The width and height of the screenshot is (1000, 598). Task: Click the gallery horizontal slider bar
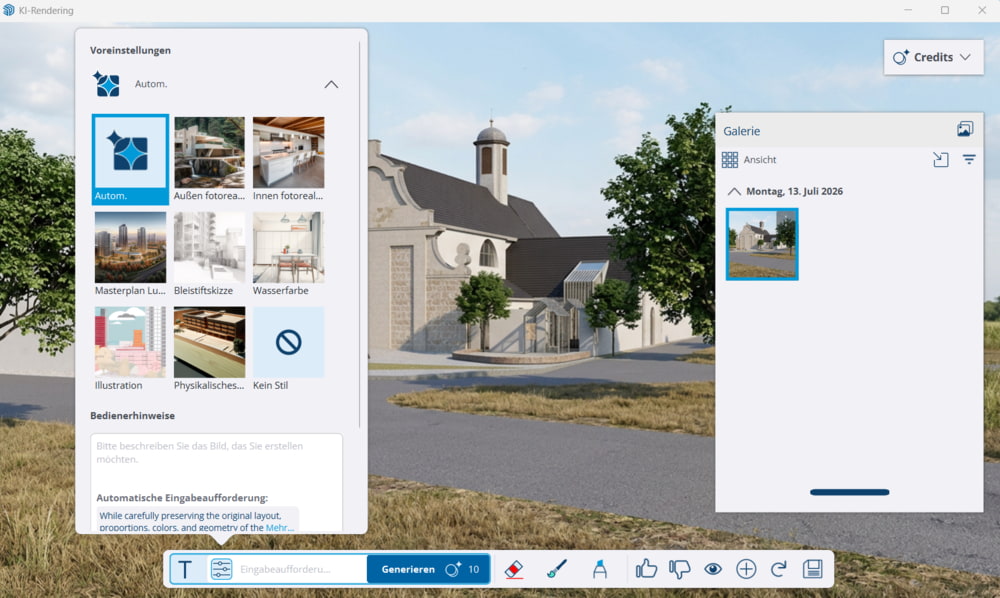(x=849, y=492)
